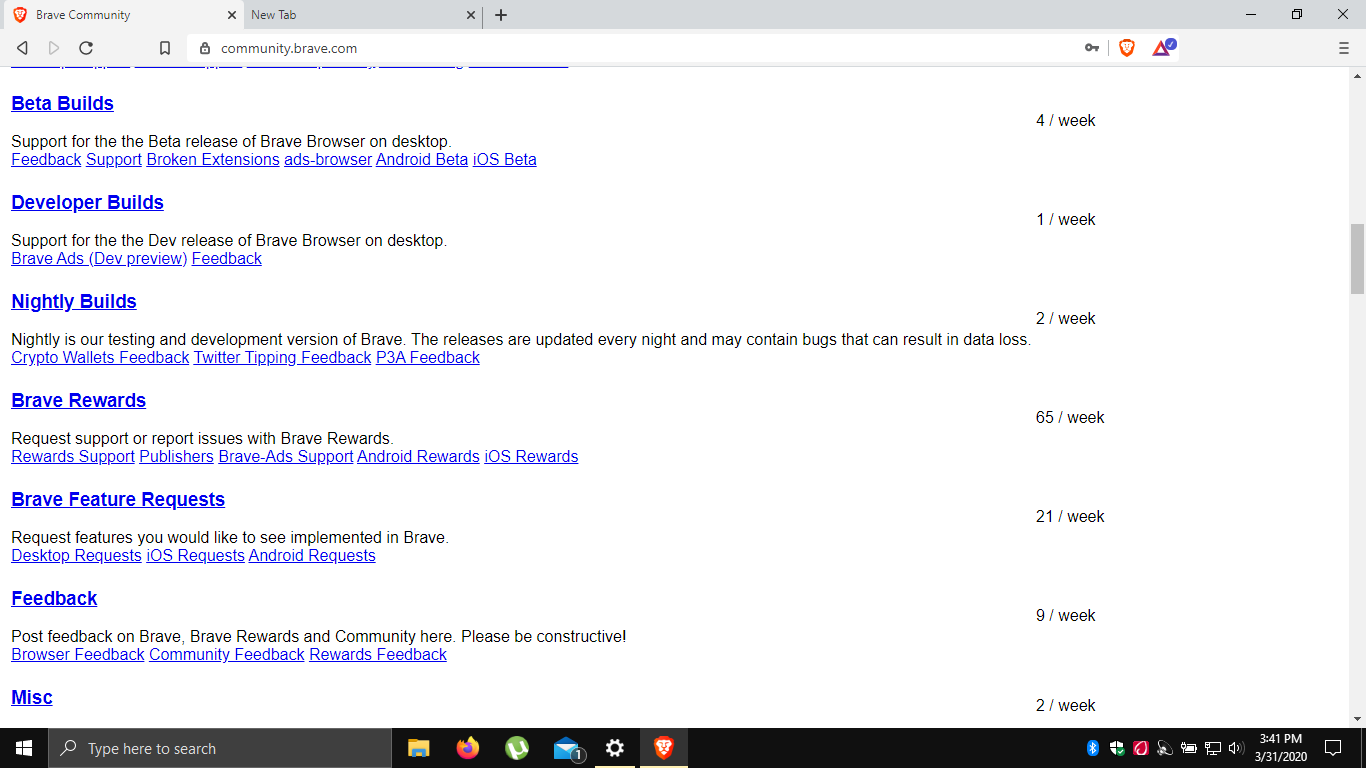Open Bluetooth tray icon
This screenshot has width=1366, height=768.
tap(1093, 748)
